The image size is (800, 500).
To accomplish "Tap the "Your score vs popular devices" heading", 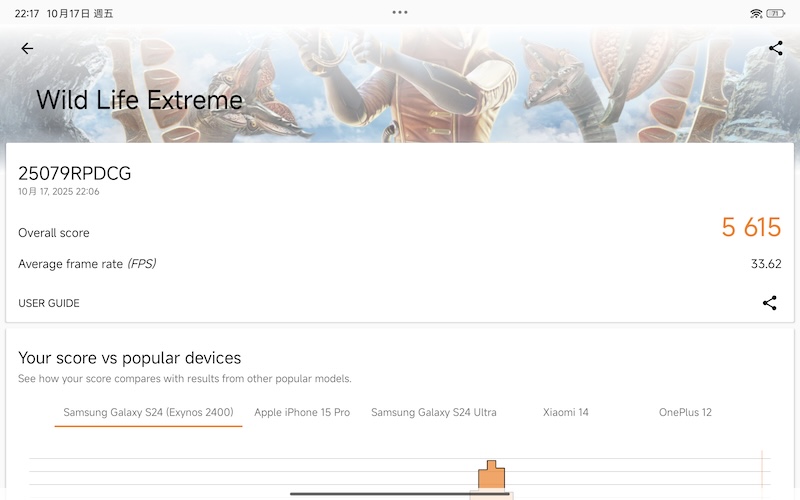I will tap(129, 358).
